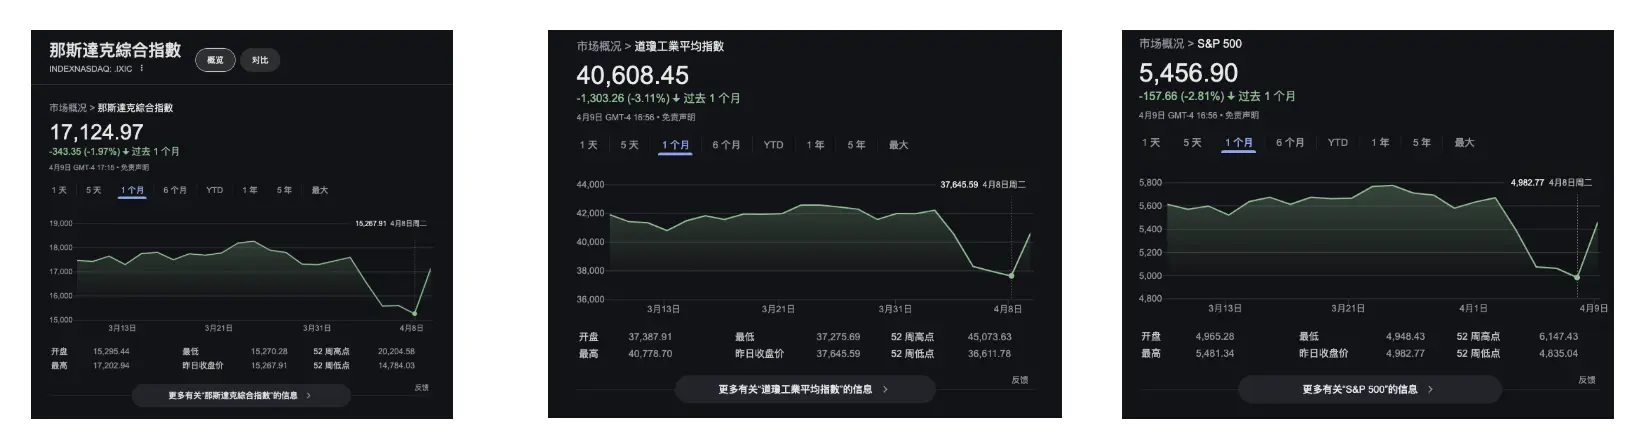Select 6个月 range tab in Dow Jones panel
Screen dimensions: 1640x444
point(727,145)
